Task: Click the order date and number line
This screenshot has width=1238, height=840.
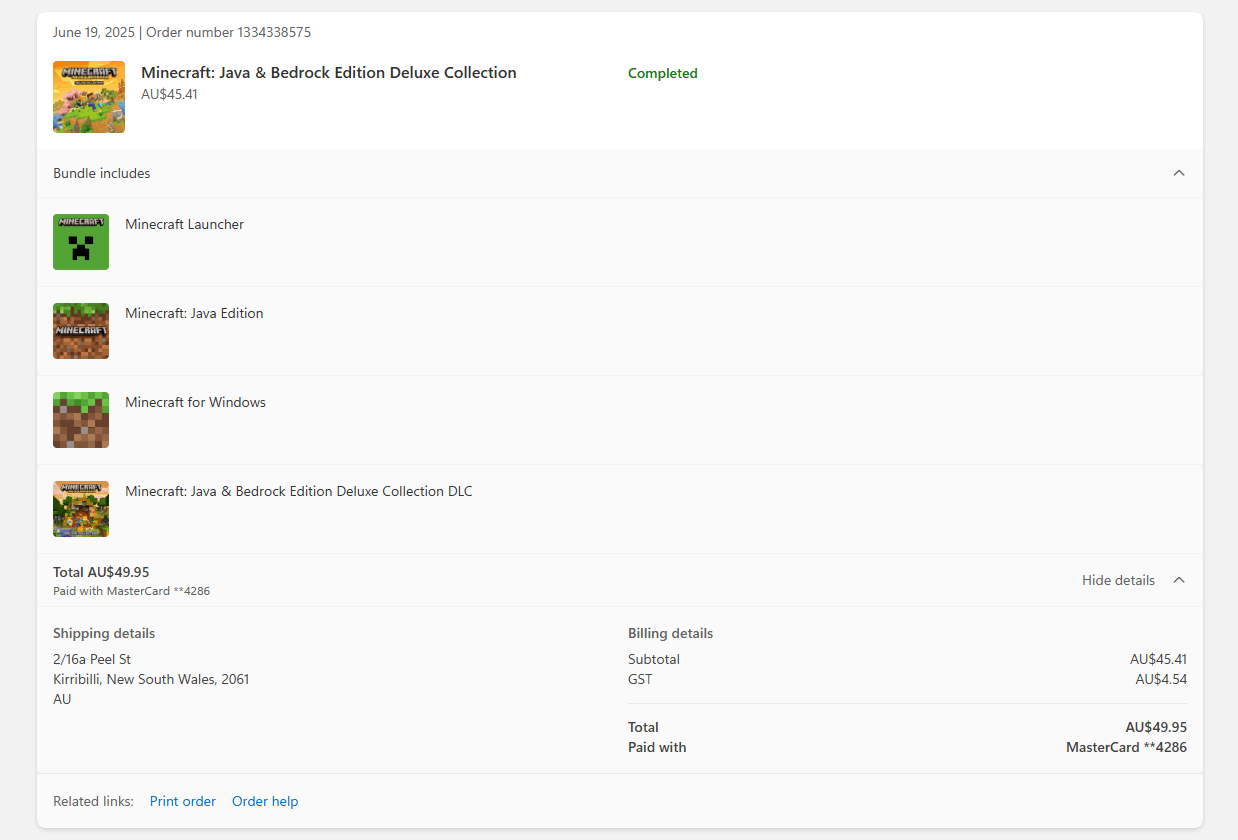Action: (x=182, y=32)
